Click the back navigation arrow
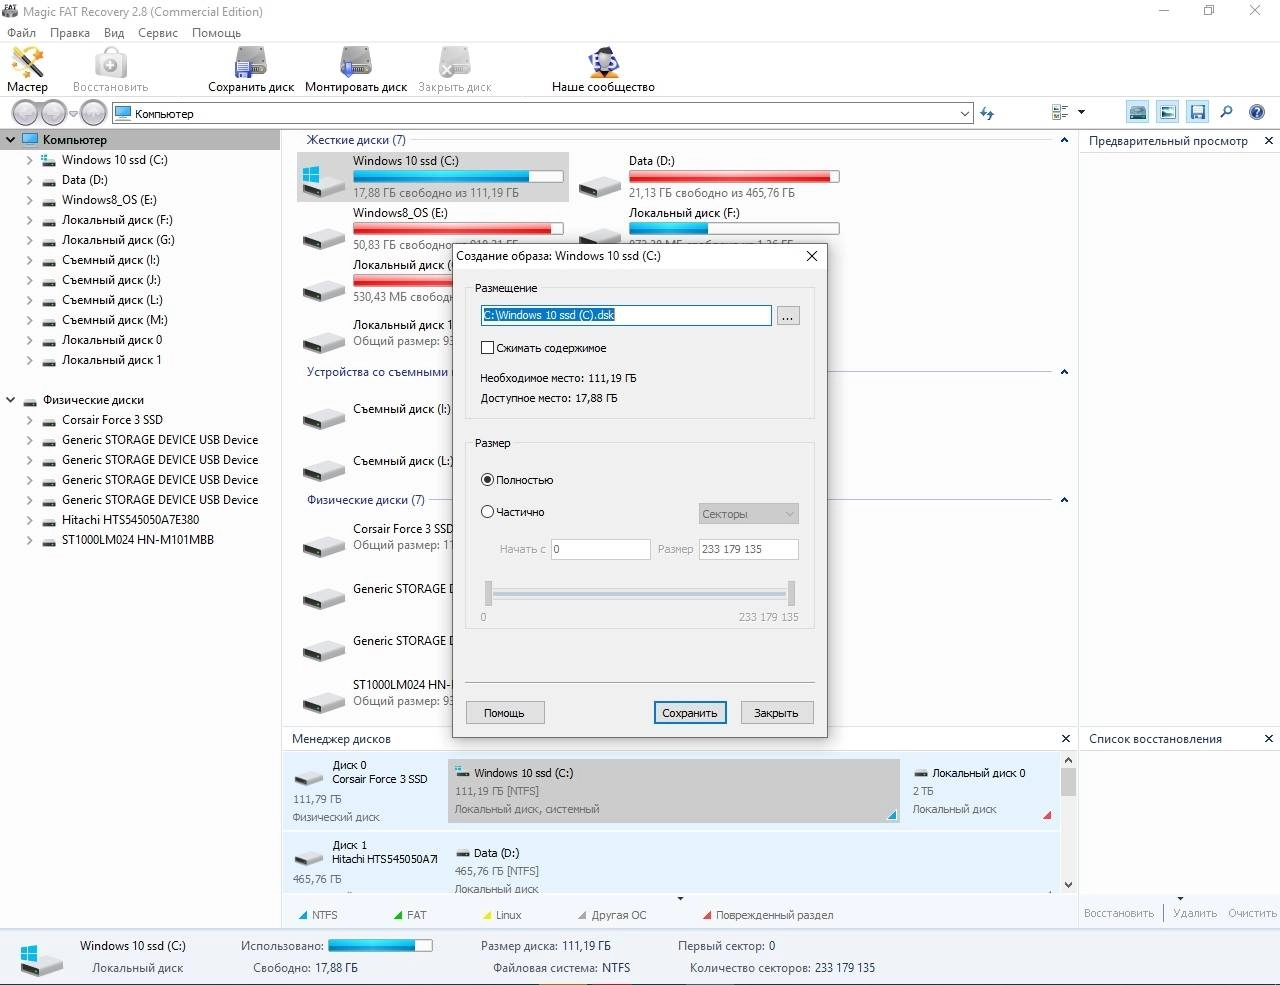The image size is (1280, 985). 24,113
